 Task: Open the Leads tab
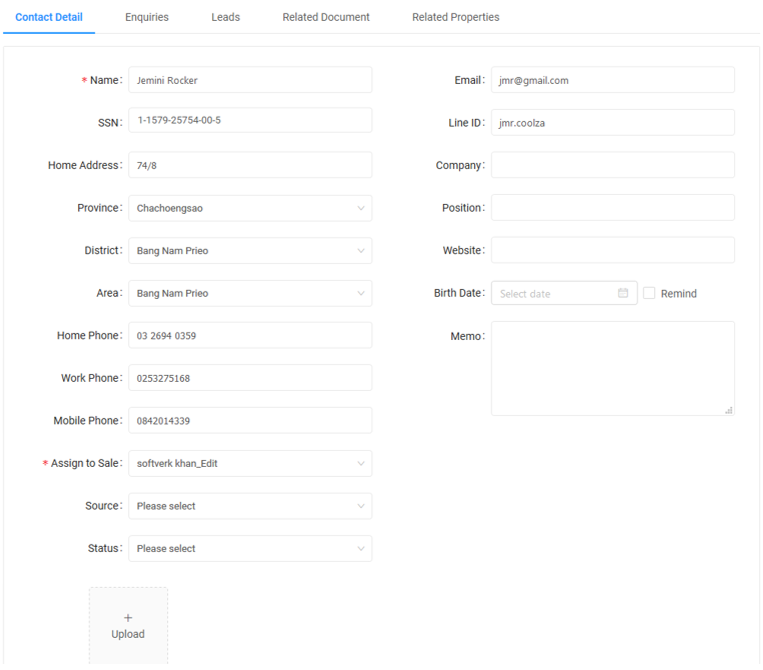click(x=226, y=17)
